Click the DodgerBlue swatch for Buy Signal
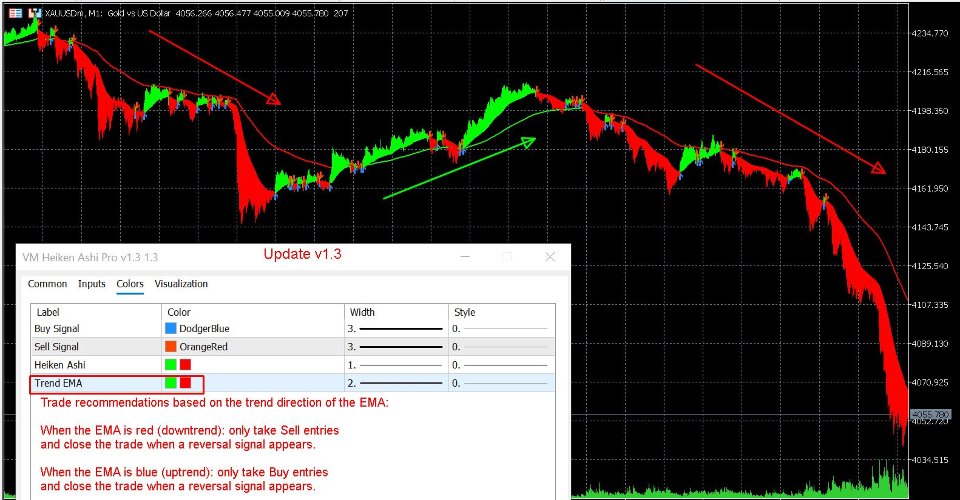This screenshot has width=960, height=500. click(x=171, y=329)
